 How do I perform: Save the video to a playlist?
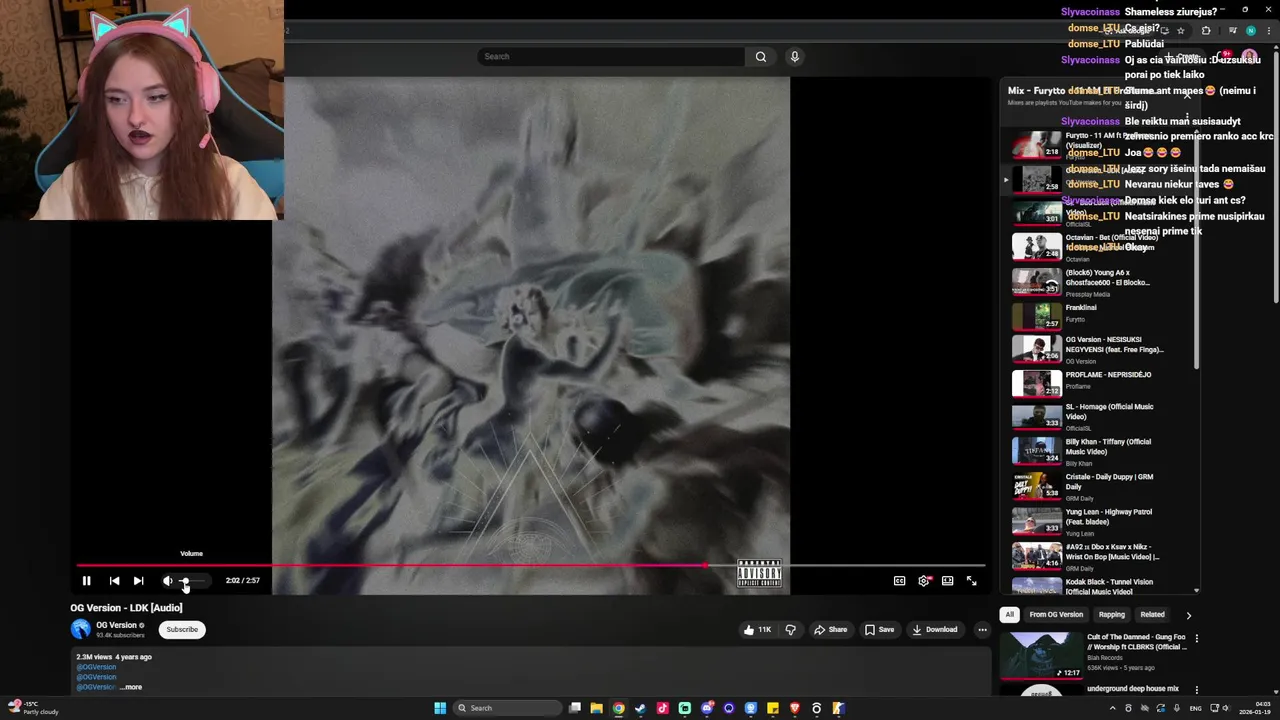pos(879,630)
